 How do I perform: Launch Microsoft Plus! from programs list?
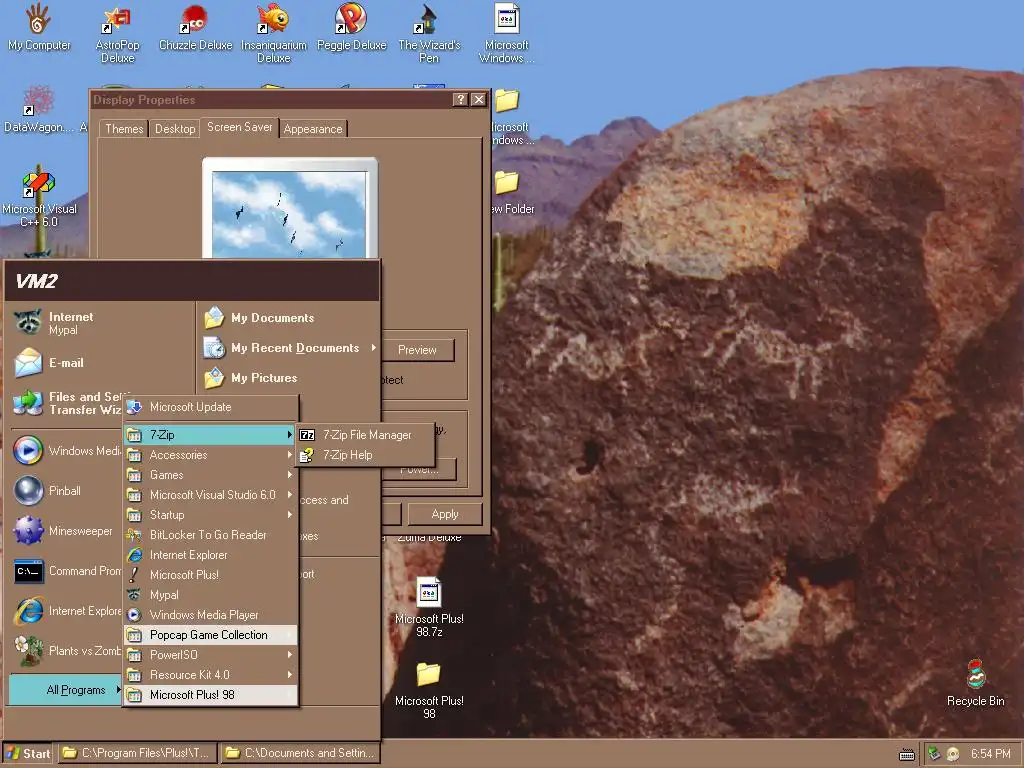click(210, 575)
